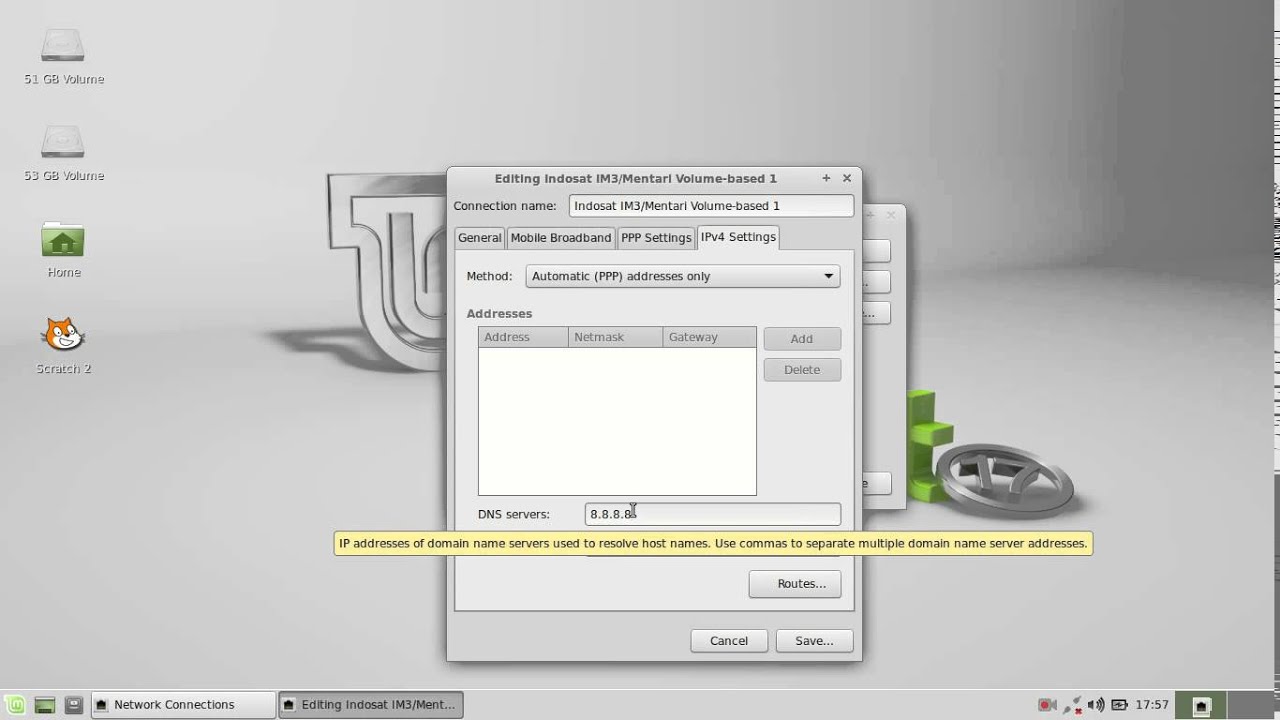Click the battery power tray icon
The width and height of the screenshot is (1280, 720).
(1120, 705)
